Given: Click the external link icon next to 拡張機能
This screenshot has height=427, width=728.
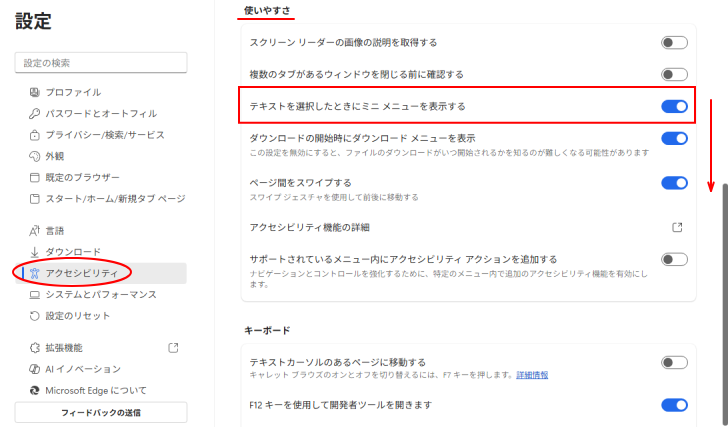Looking at the screenshot, I should pyautogui.click(x=173, y=348).
